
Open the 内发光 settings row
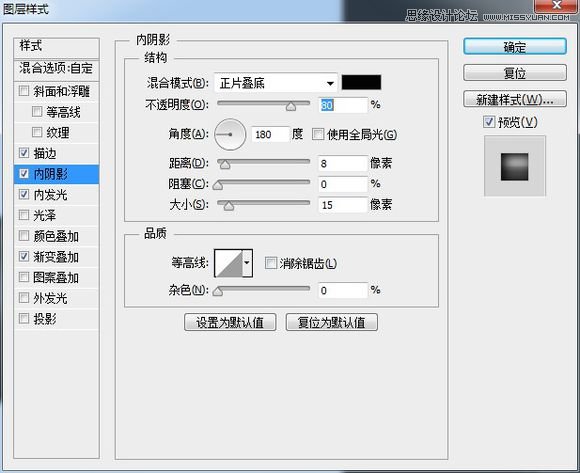57,195
